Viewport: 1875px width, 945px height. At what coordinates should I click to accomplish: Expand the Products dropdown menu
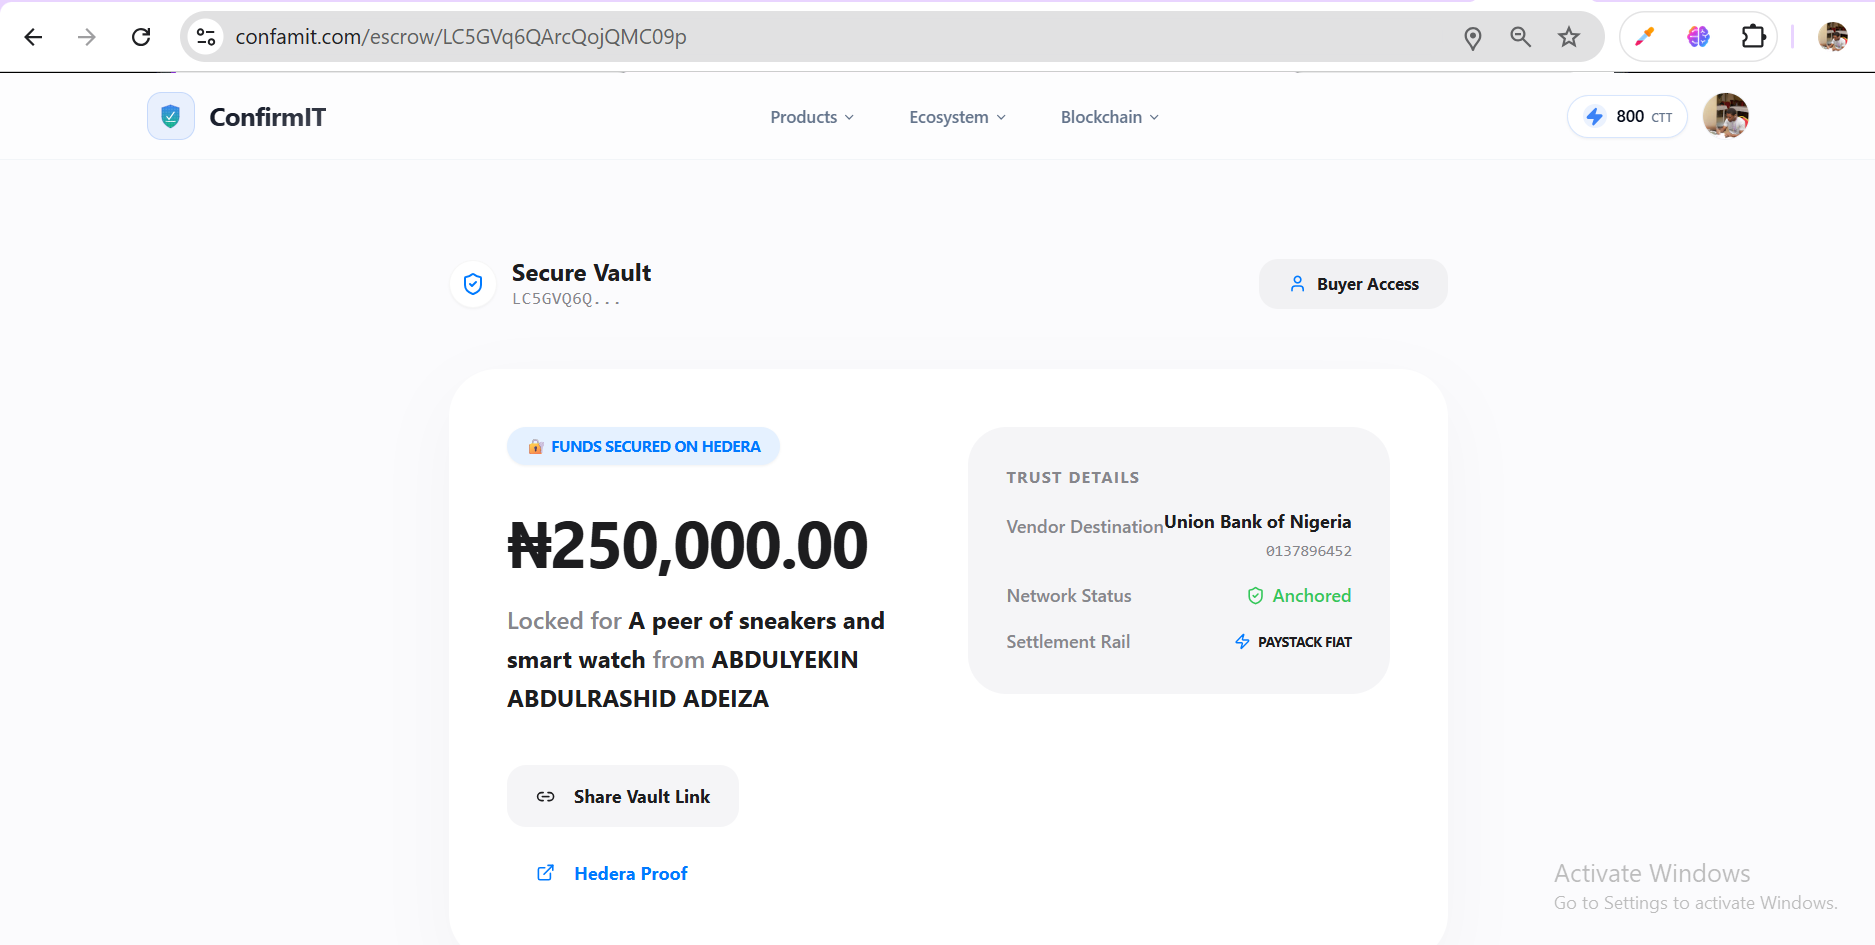tap(812, 117)
